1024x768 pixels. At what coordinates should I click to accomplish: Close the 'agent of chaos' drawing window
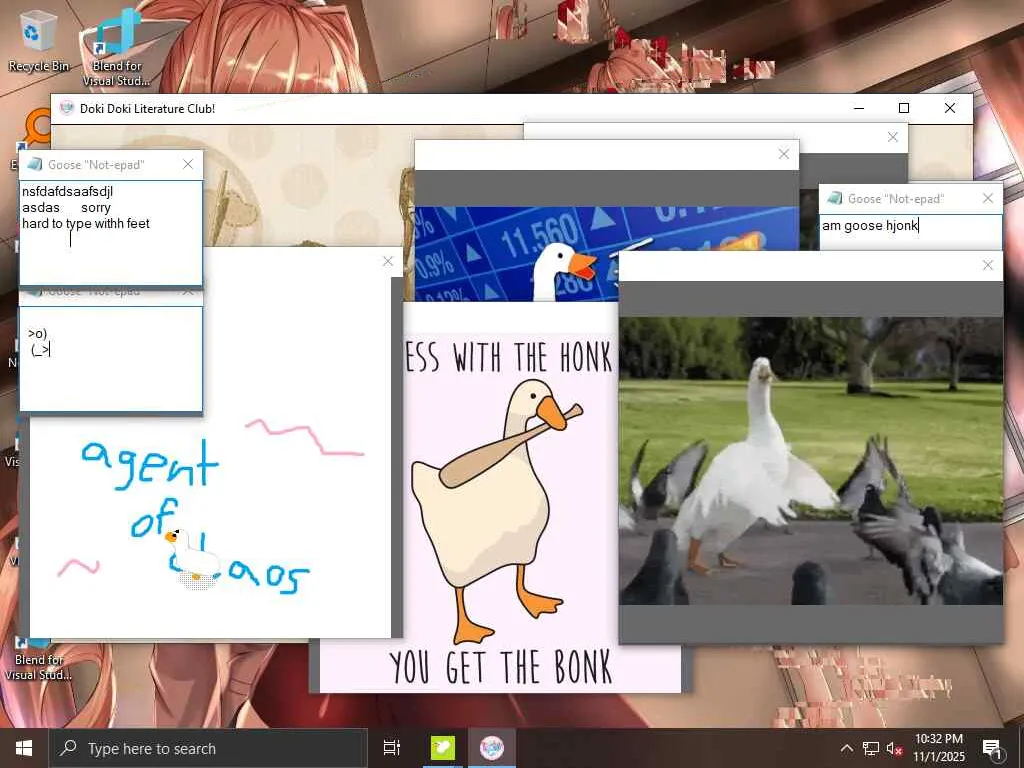[x=388, y=261]
